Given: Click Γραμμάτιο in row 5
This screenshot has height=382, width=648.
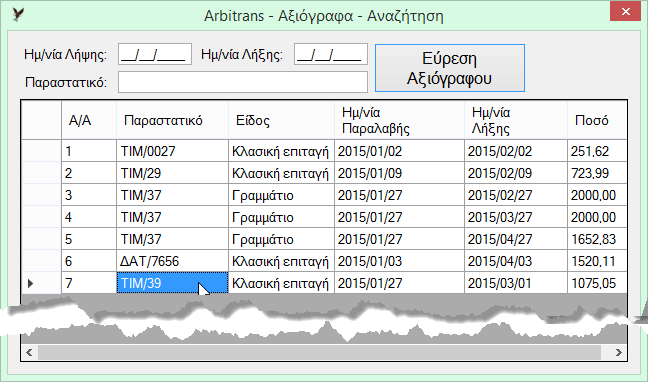Looking at the screenshot, I should tap(281, 239).
